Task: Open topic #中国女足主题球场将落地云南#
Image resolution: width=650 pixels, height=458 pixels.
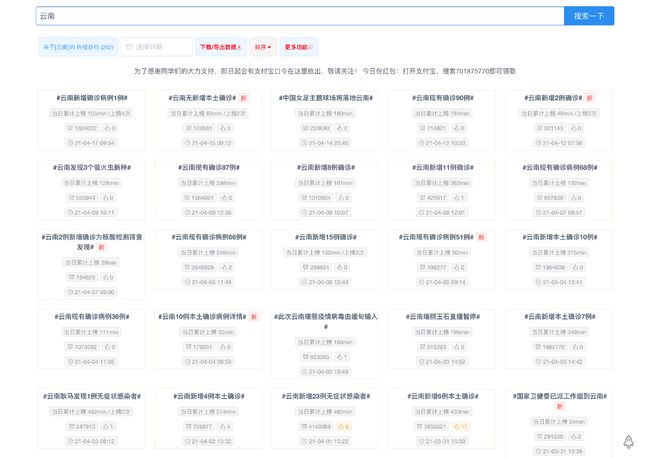Action: pos(325,98)
